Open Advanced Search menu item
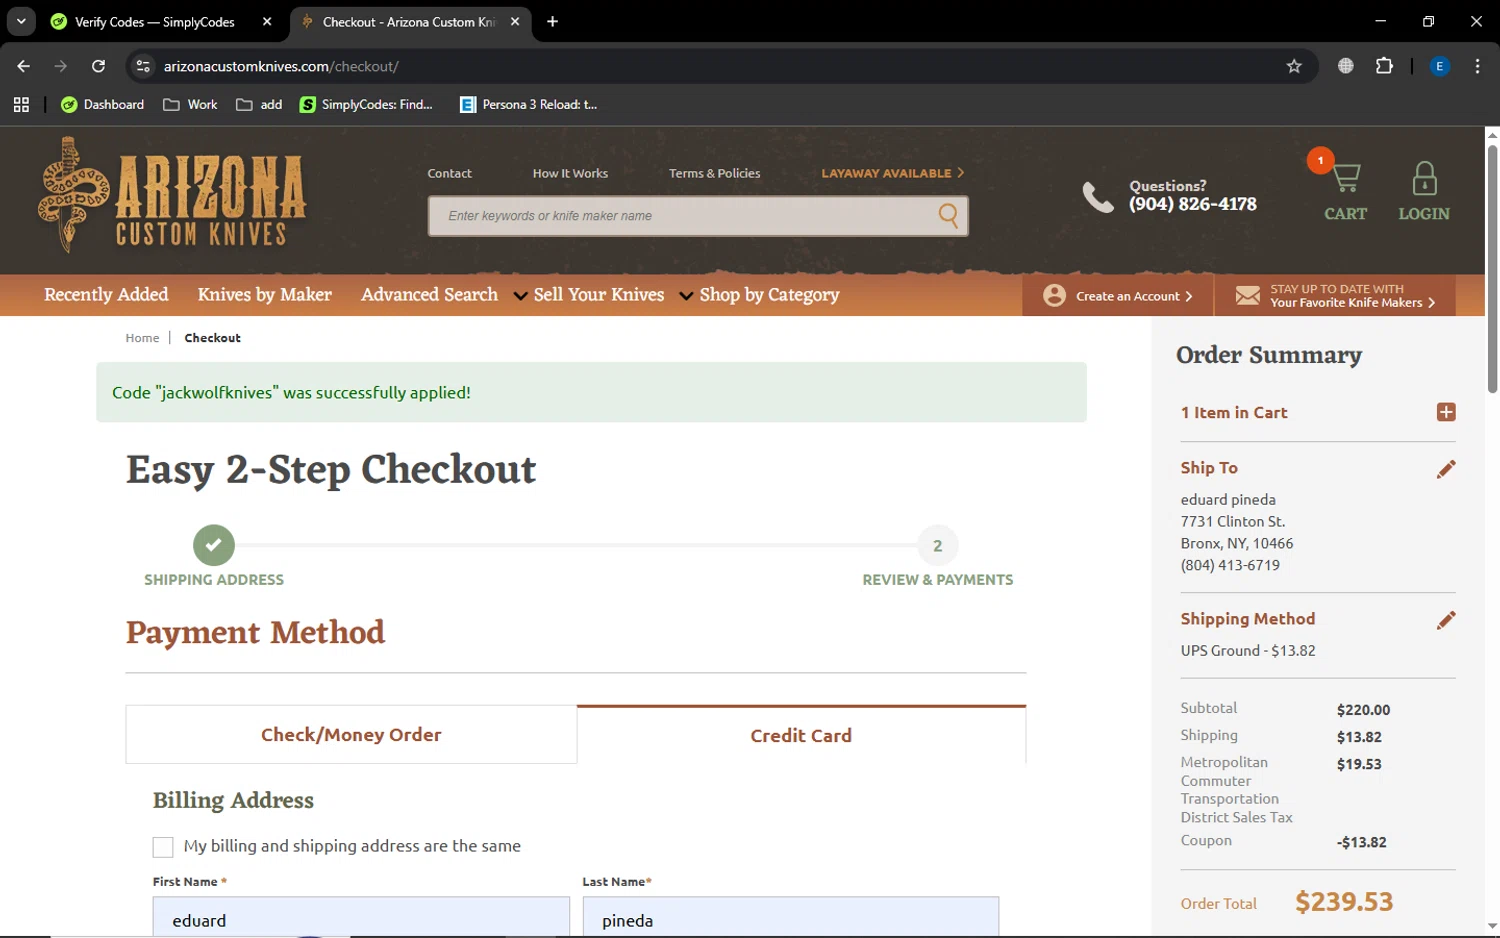The width and height of the screenshot is (1500, 938). [429, 295]
